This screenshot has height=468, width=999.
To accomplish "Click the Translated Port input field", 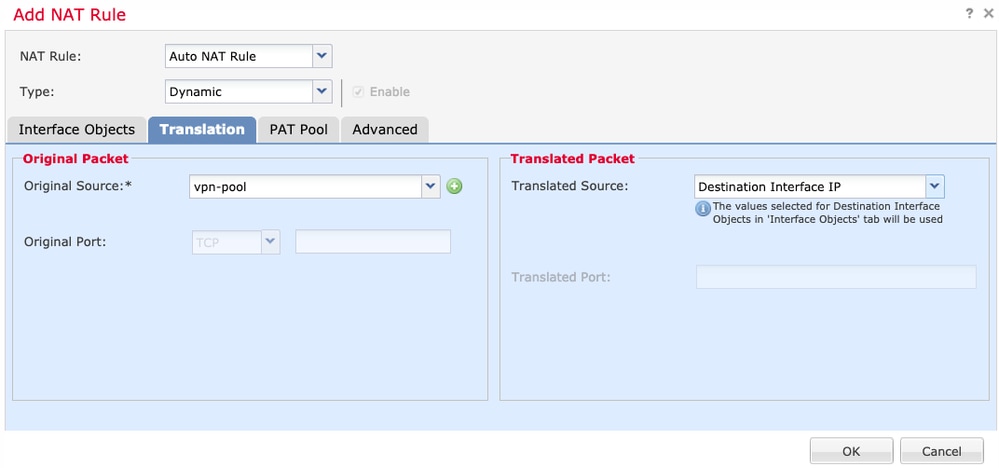I will coord(836,277).
